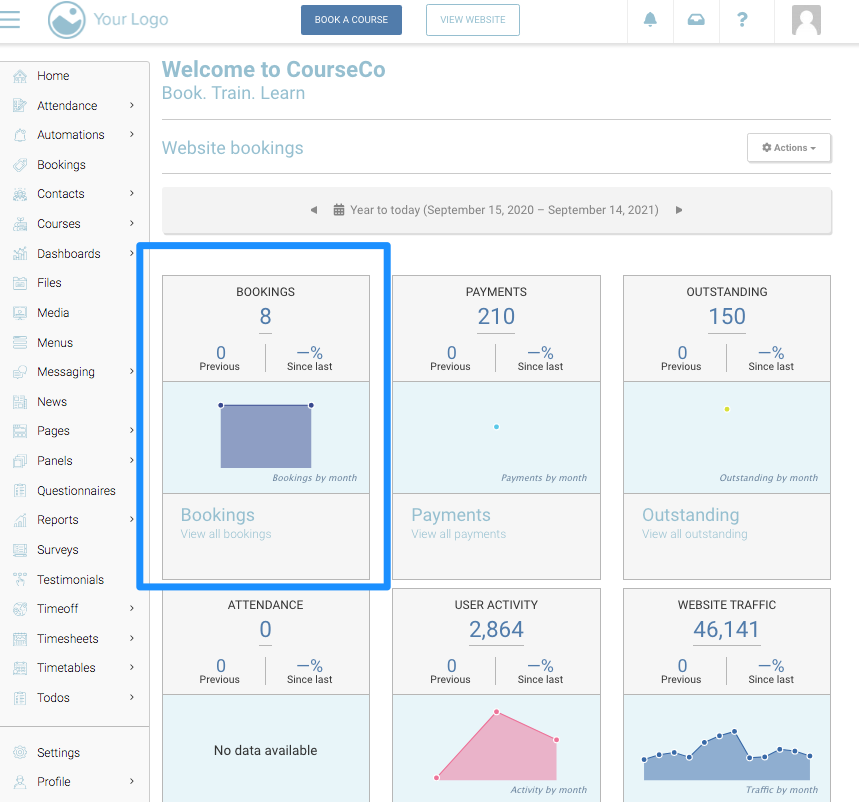Click the notification bell icon
The image size is (859, 802).
point(651,20)
